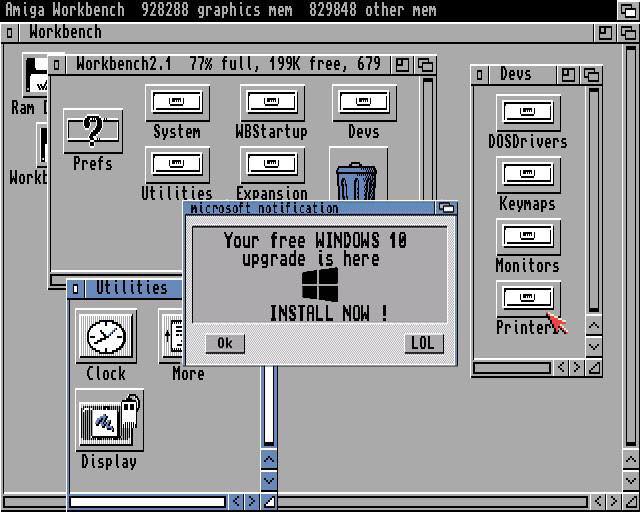Click the Windows logo in the notification
640x512 pixels.
click(x=320, y=284)
